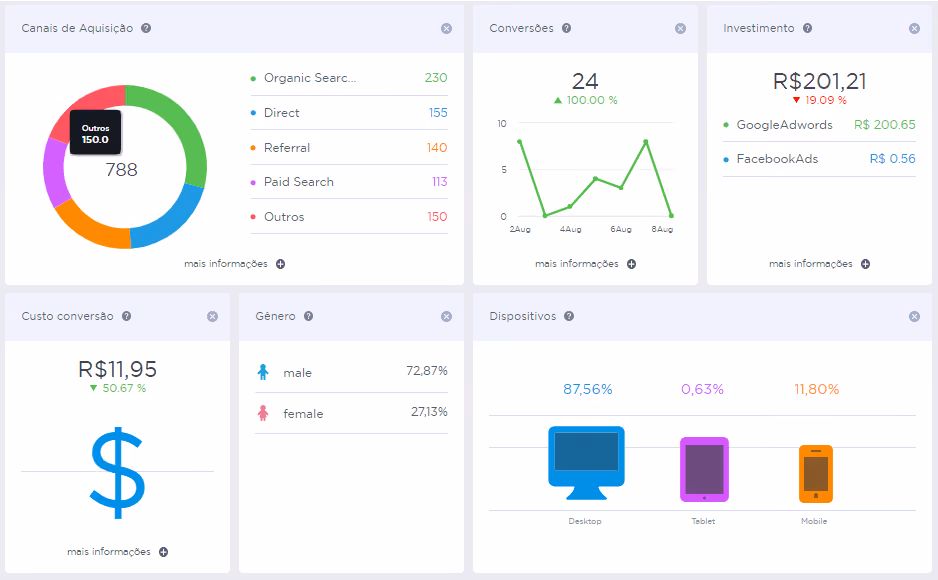The image size is (938, 580).
Task: Close the Conversões widget
Action: pyautogui.click(x=680, y=29)
